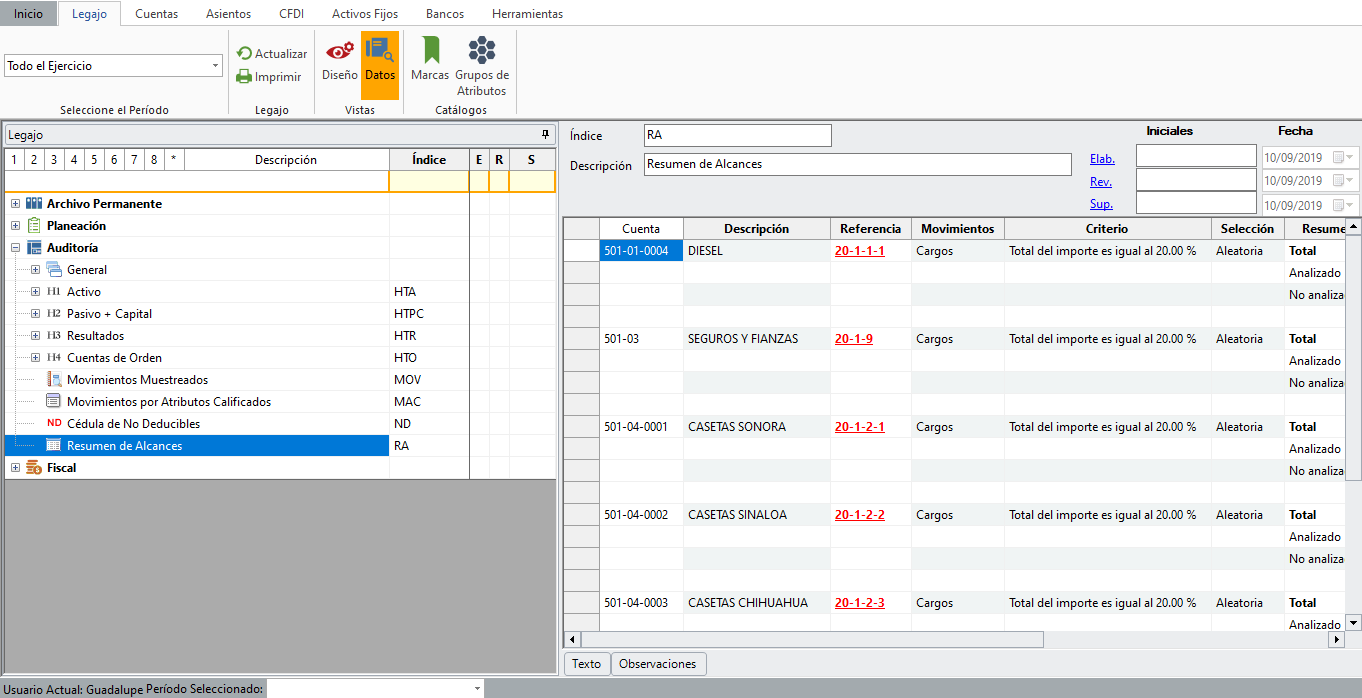Image resolution: width=1362 pixels, height=698 pixels.
Task: Expand the Archivo Permanente tree node
Action: click(x=15, y=204)
